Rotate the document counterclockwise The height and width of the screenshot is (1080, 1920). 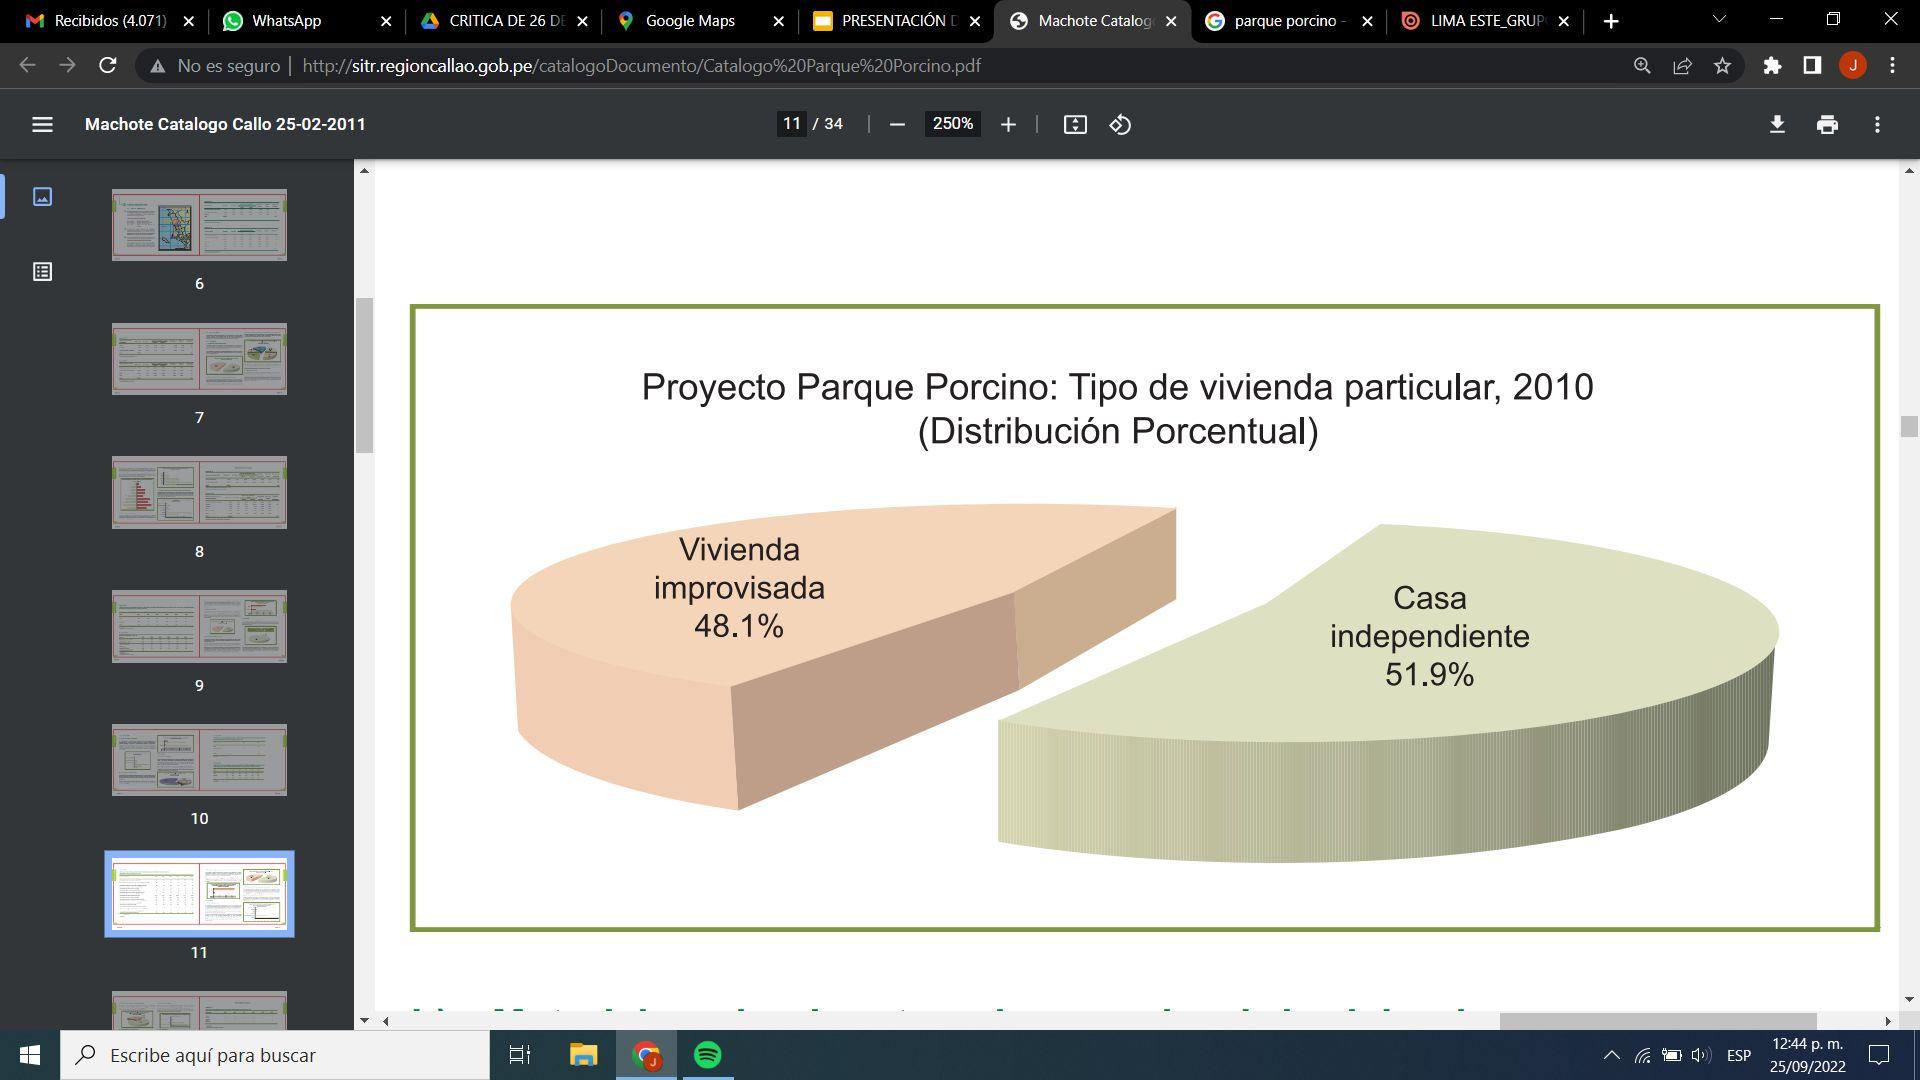pos(1120,124)
